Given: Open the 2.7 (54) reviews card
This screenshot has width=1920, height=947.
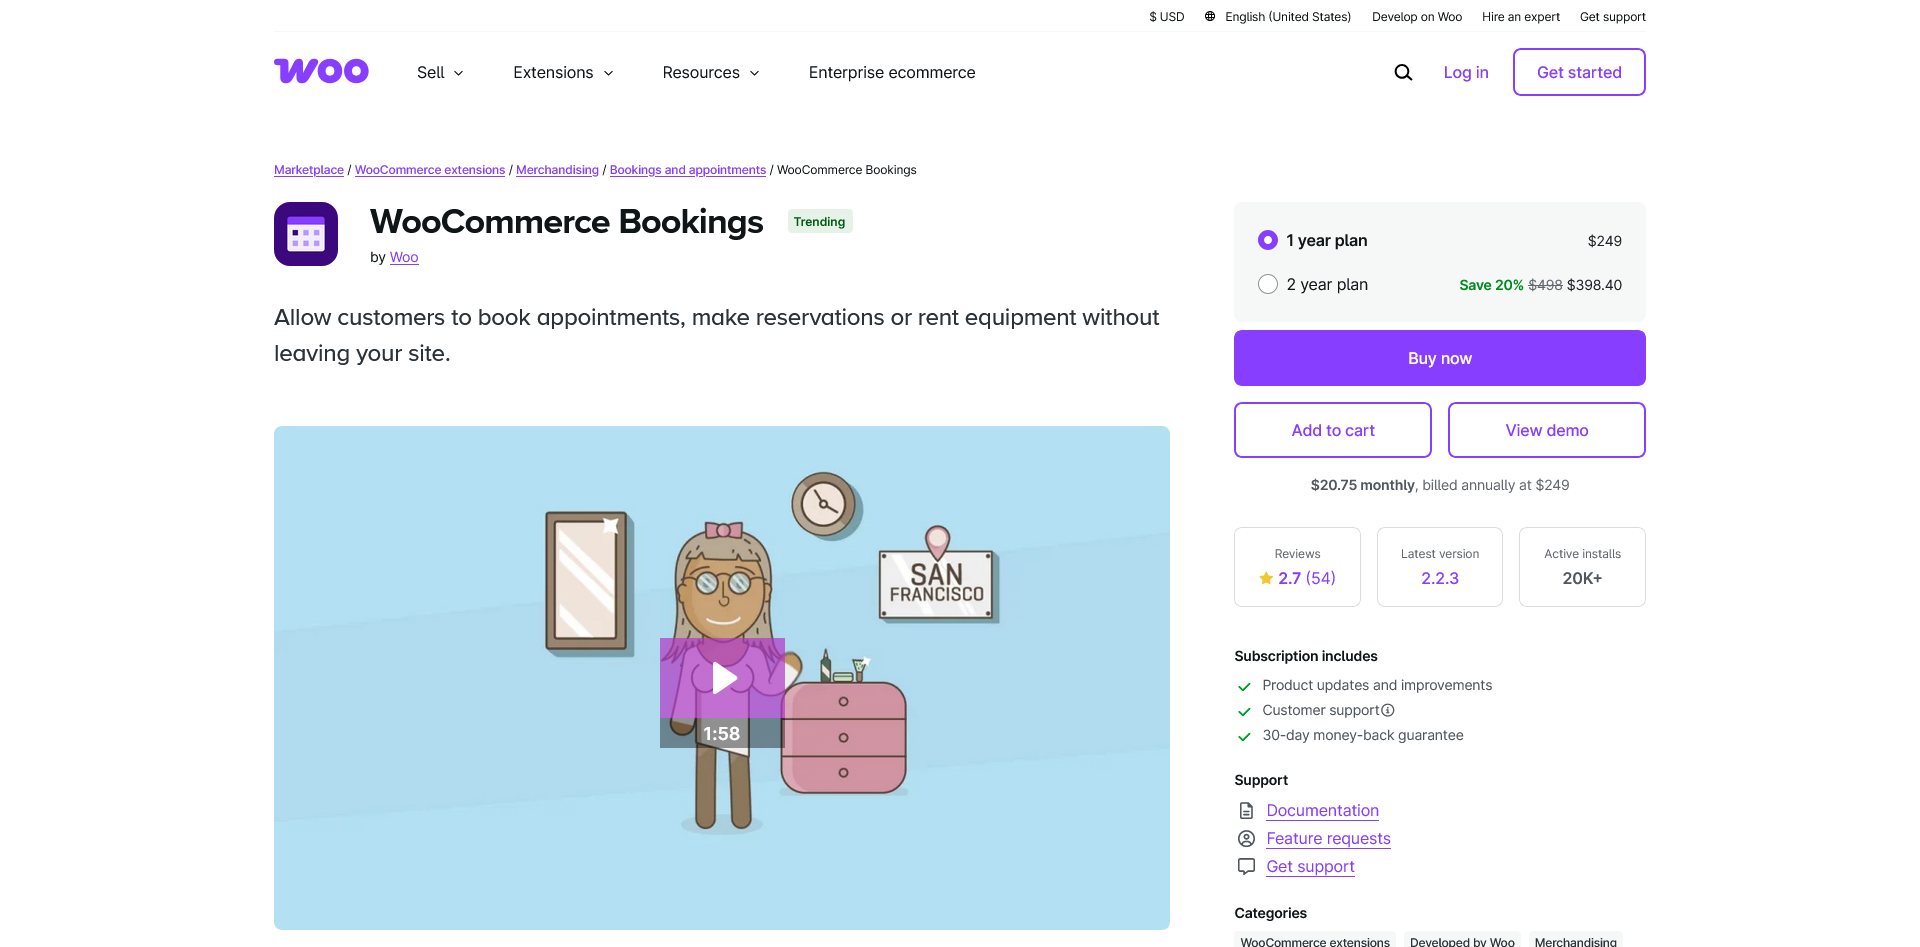Looking at the screenshot, I should point(1297,567).
